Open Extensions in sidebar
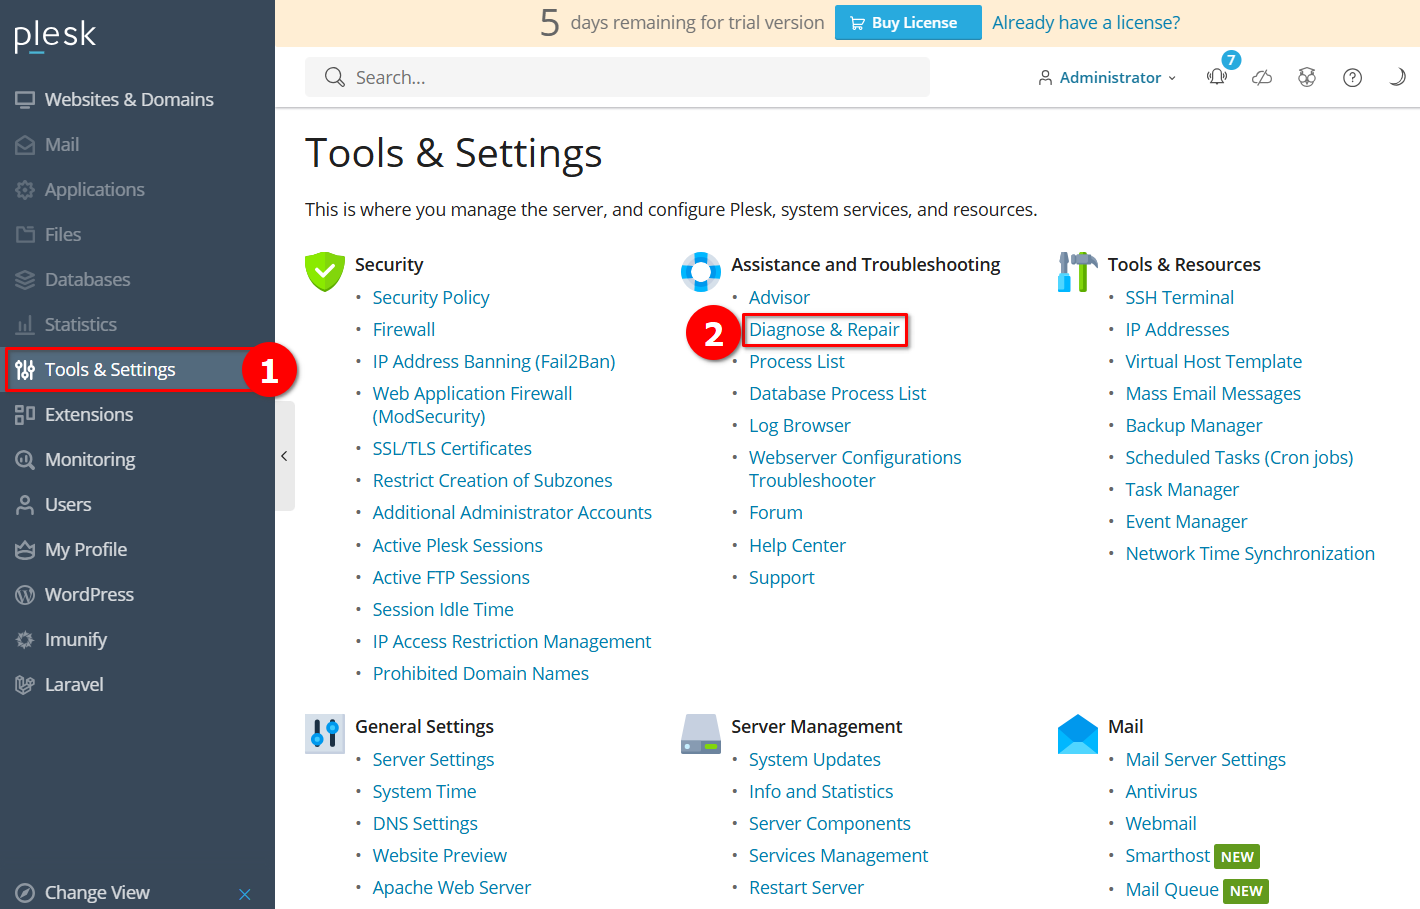Viewport: 1420px width, 909px height. [137, 414]
